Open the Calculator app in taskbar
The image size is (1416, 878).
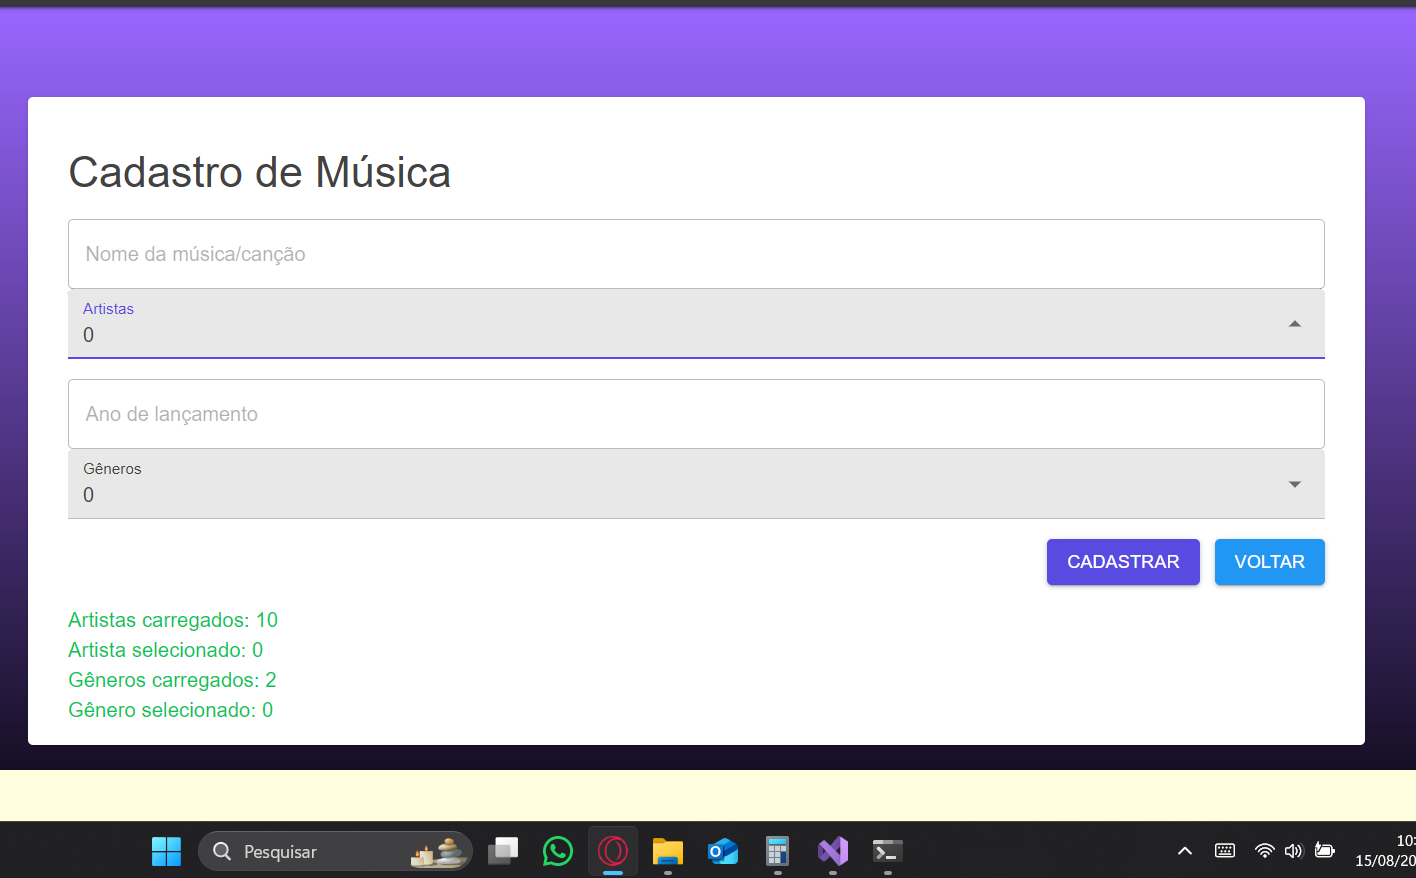778,851
